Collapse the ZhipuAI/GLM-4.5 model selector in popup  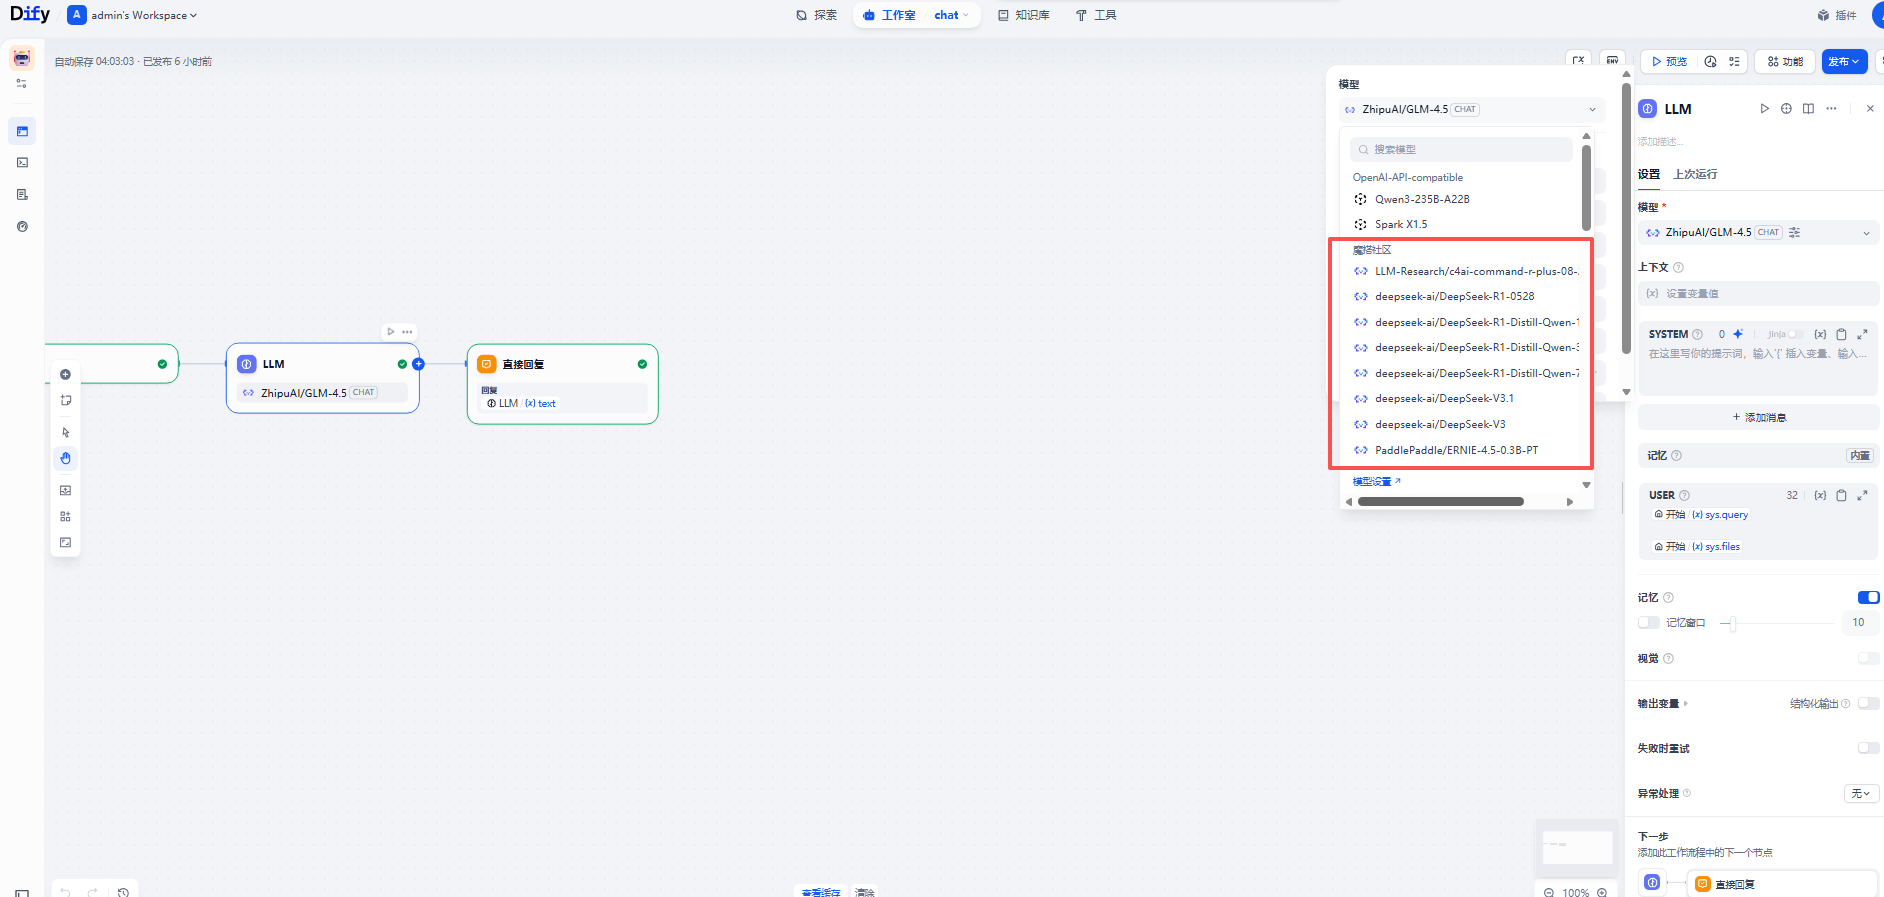point(1472,109)
